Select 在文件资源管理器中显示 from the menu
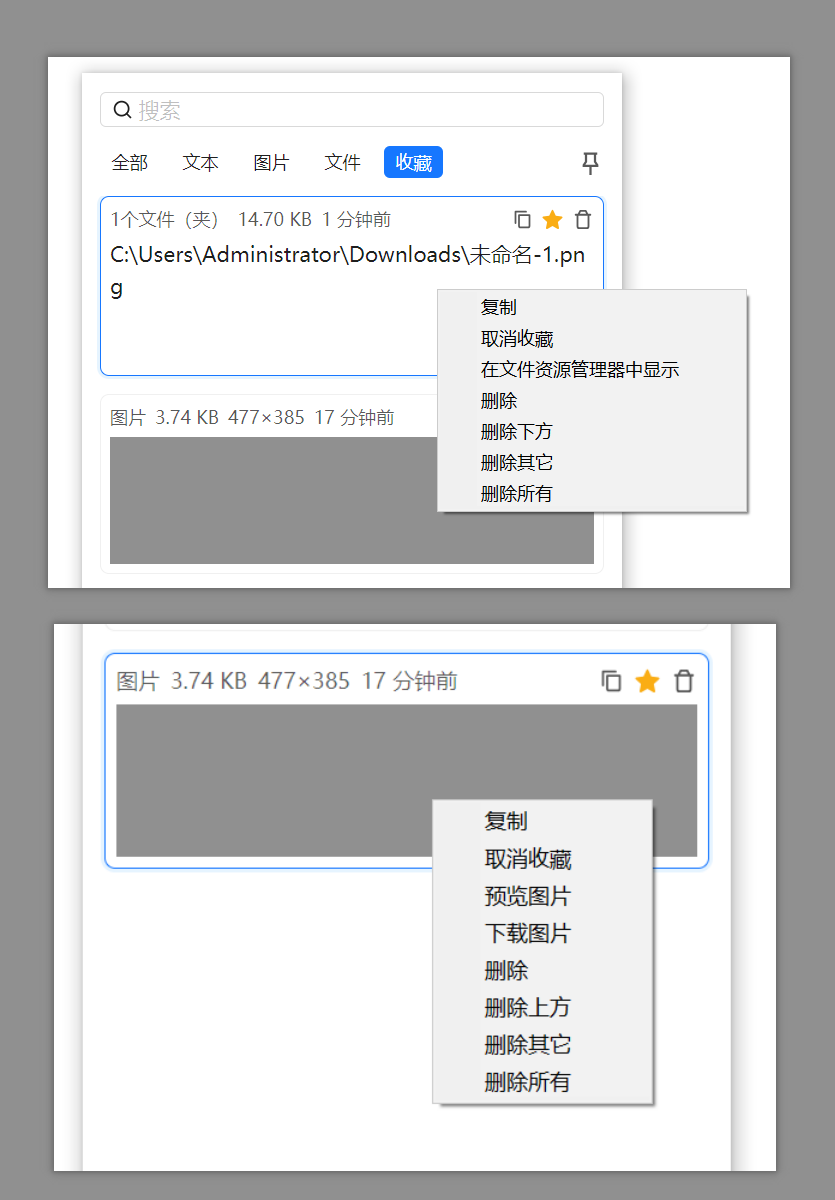The height and width of the screenshot is (1200, 835). (579, 369)
